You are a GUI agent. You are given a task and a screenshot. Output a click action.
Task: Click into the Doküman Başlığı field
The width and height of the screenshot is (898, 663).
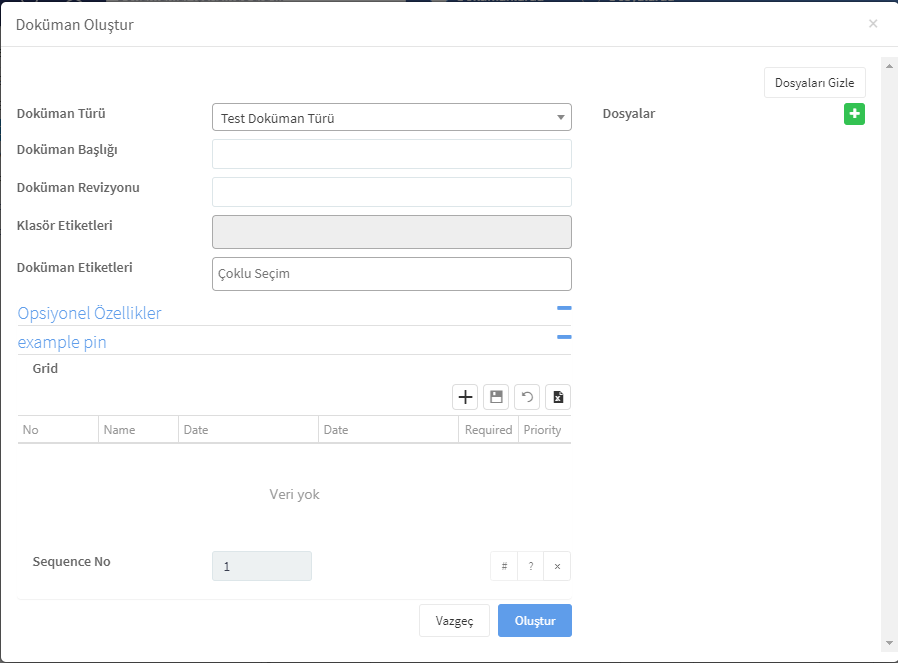392,154
